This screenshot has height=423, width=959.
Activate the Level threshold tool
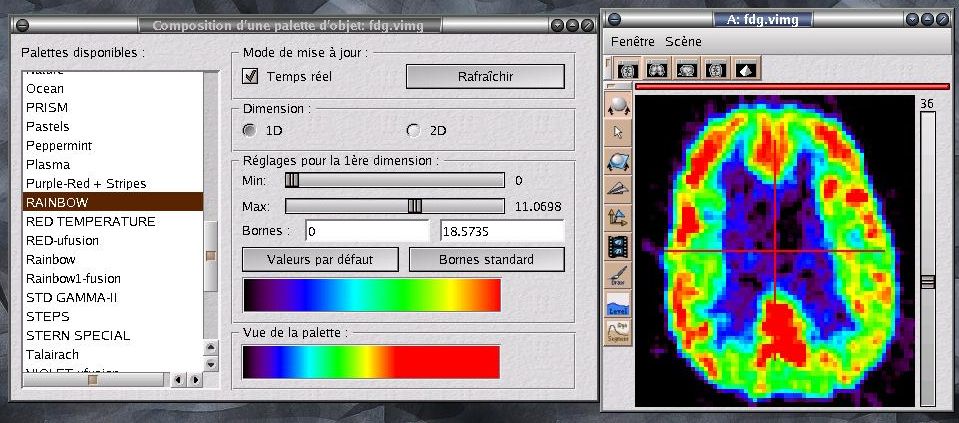click(x=617, y=301)
